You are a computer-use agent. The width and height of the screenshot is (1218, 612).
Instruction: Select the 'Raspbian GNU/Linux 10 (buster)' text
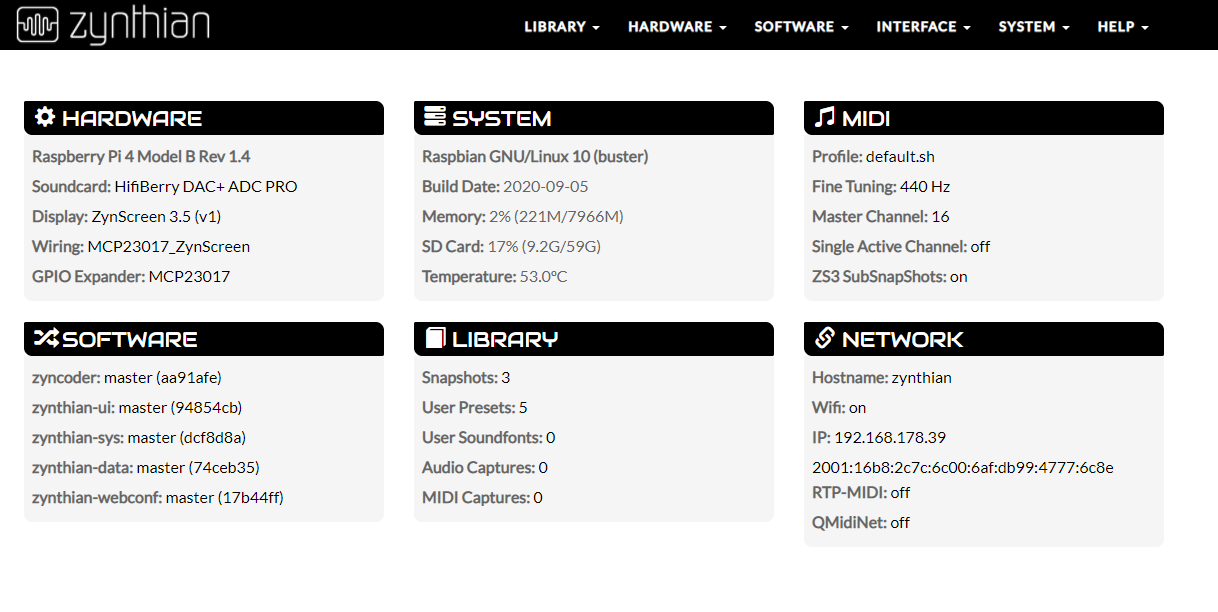(535, 156)
